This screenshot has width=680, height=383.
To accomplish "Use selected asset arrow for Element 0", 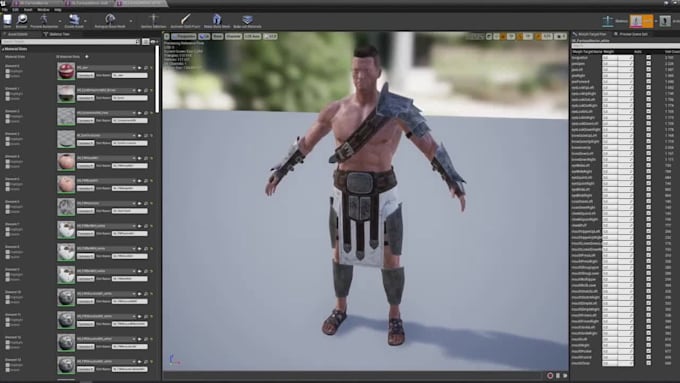I will (140, 68).
